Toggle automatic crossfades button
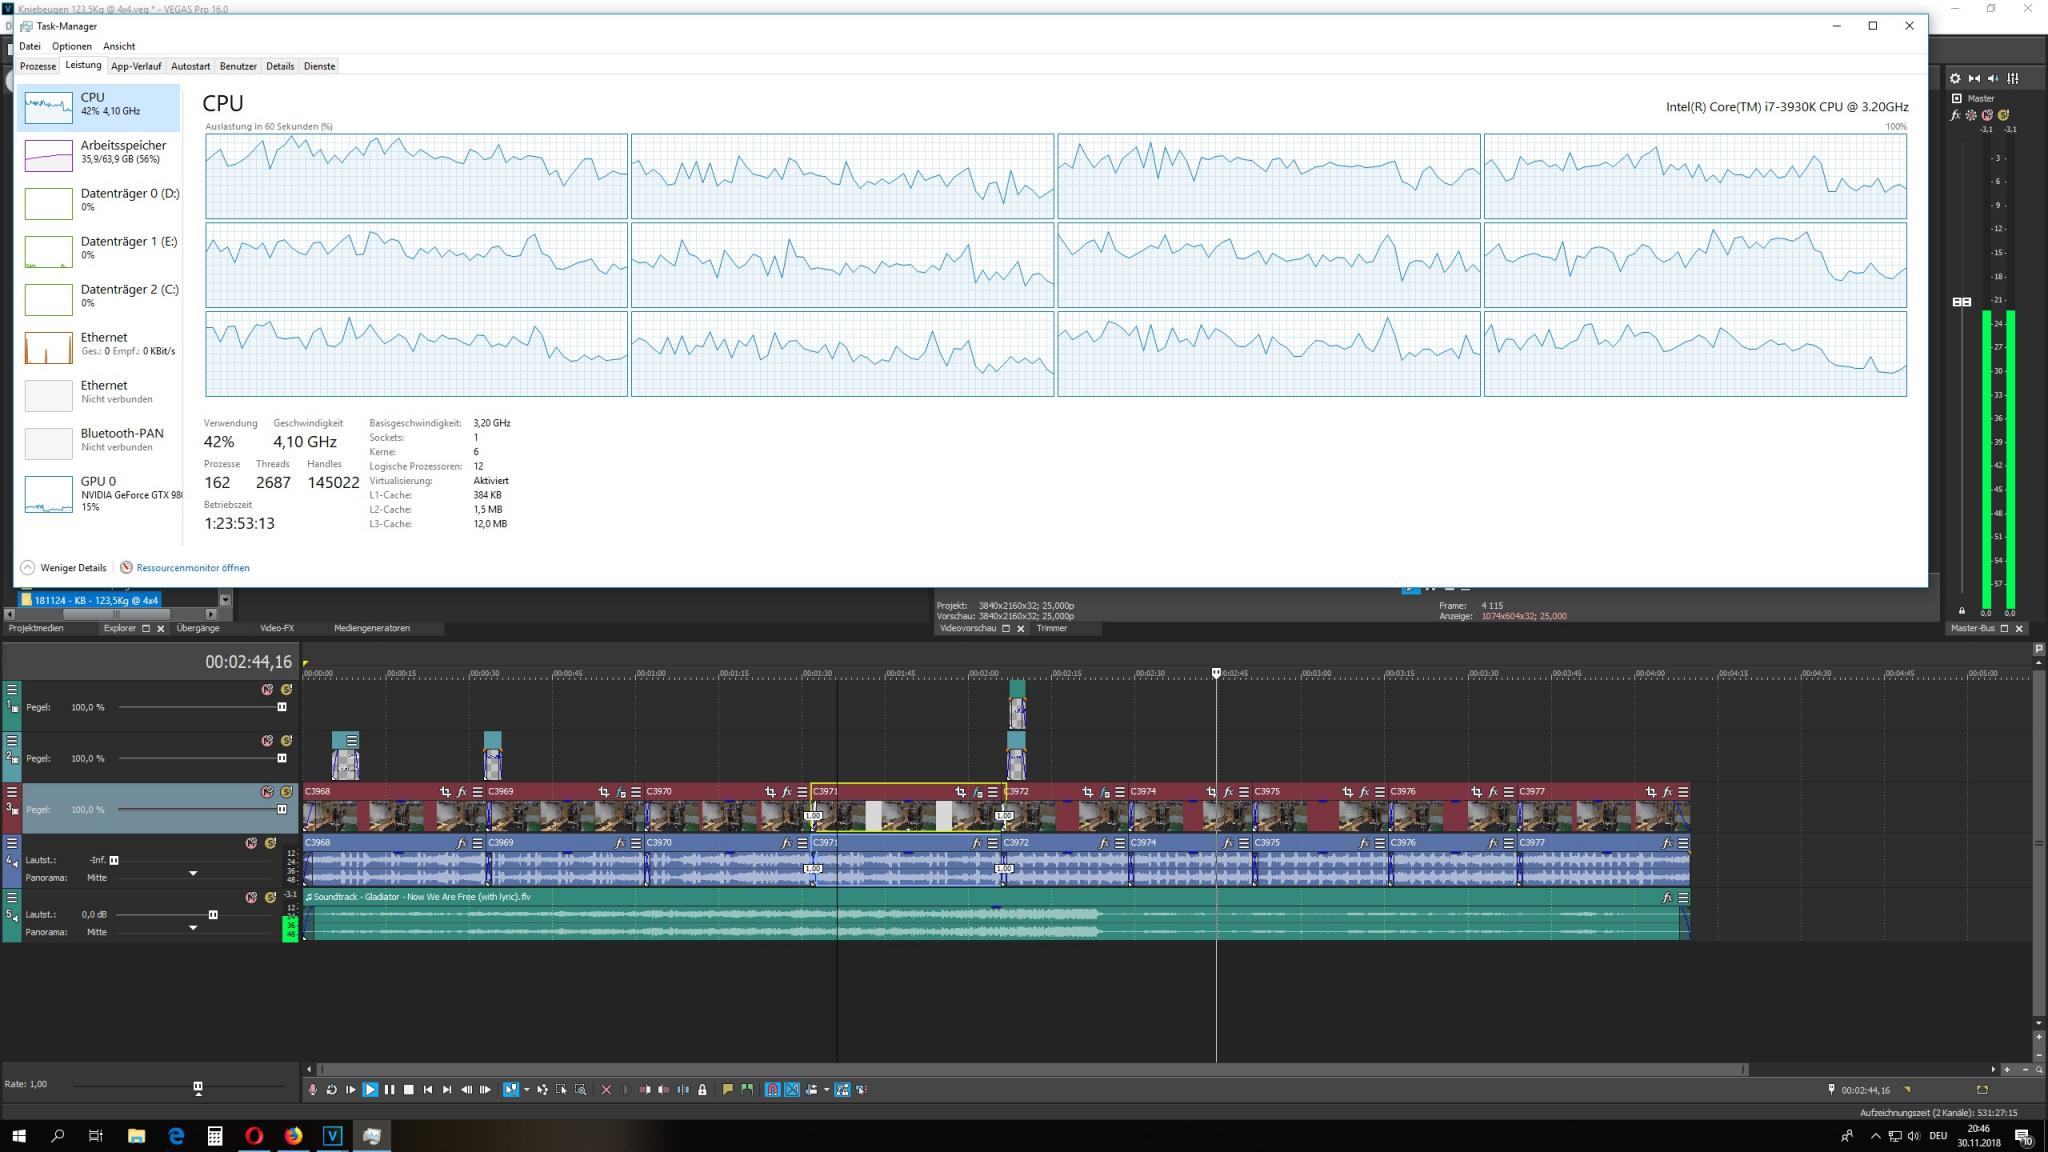This screenshot has height=1152, width=2048. point(792,1089)
